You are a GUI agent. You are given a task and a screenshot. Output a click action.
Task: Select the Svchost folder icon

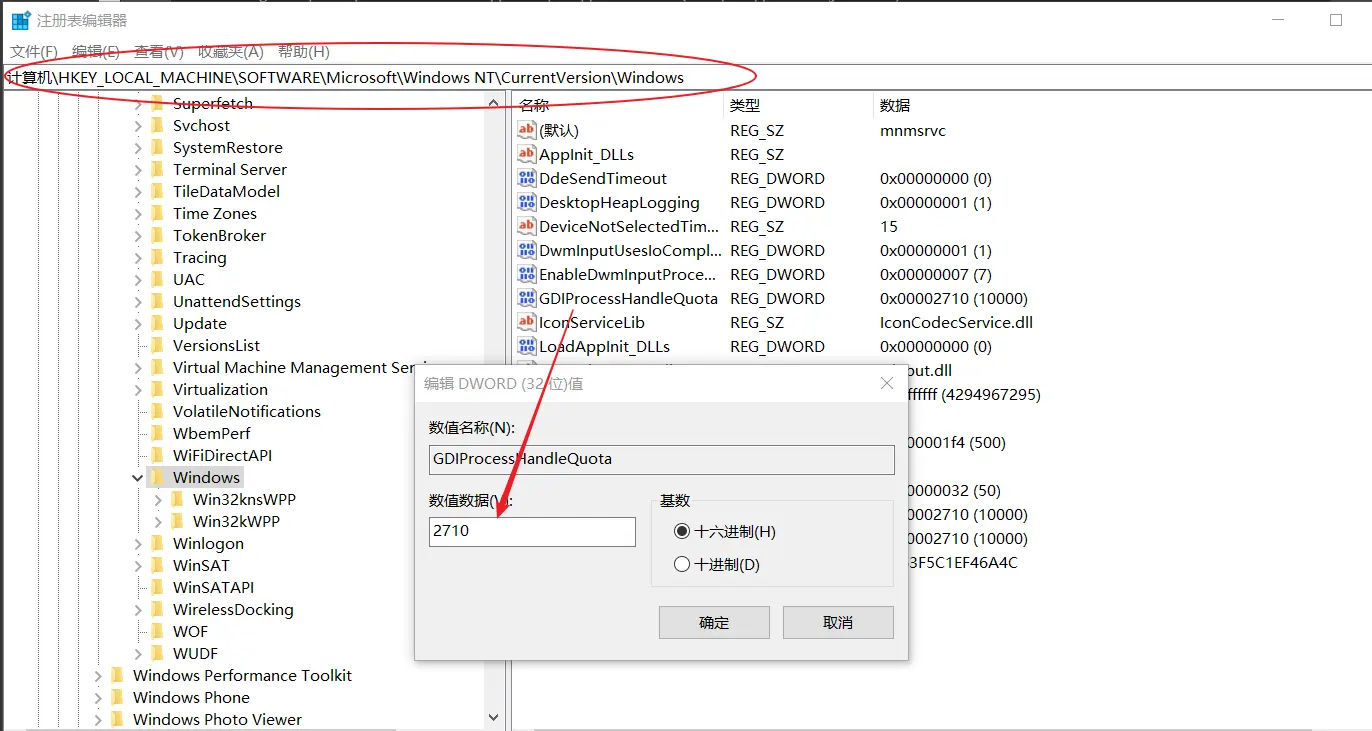157,125
